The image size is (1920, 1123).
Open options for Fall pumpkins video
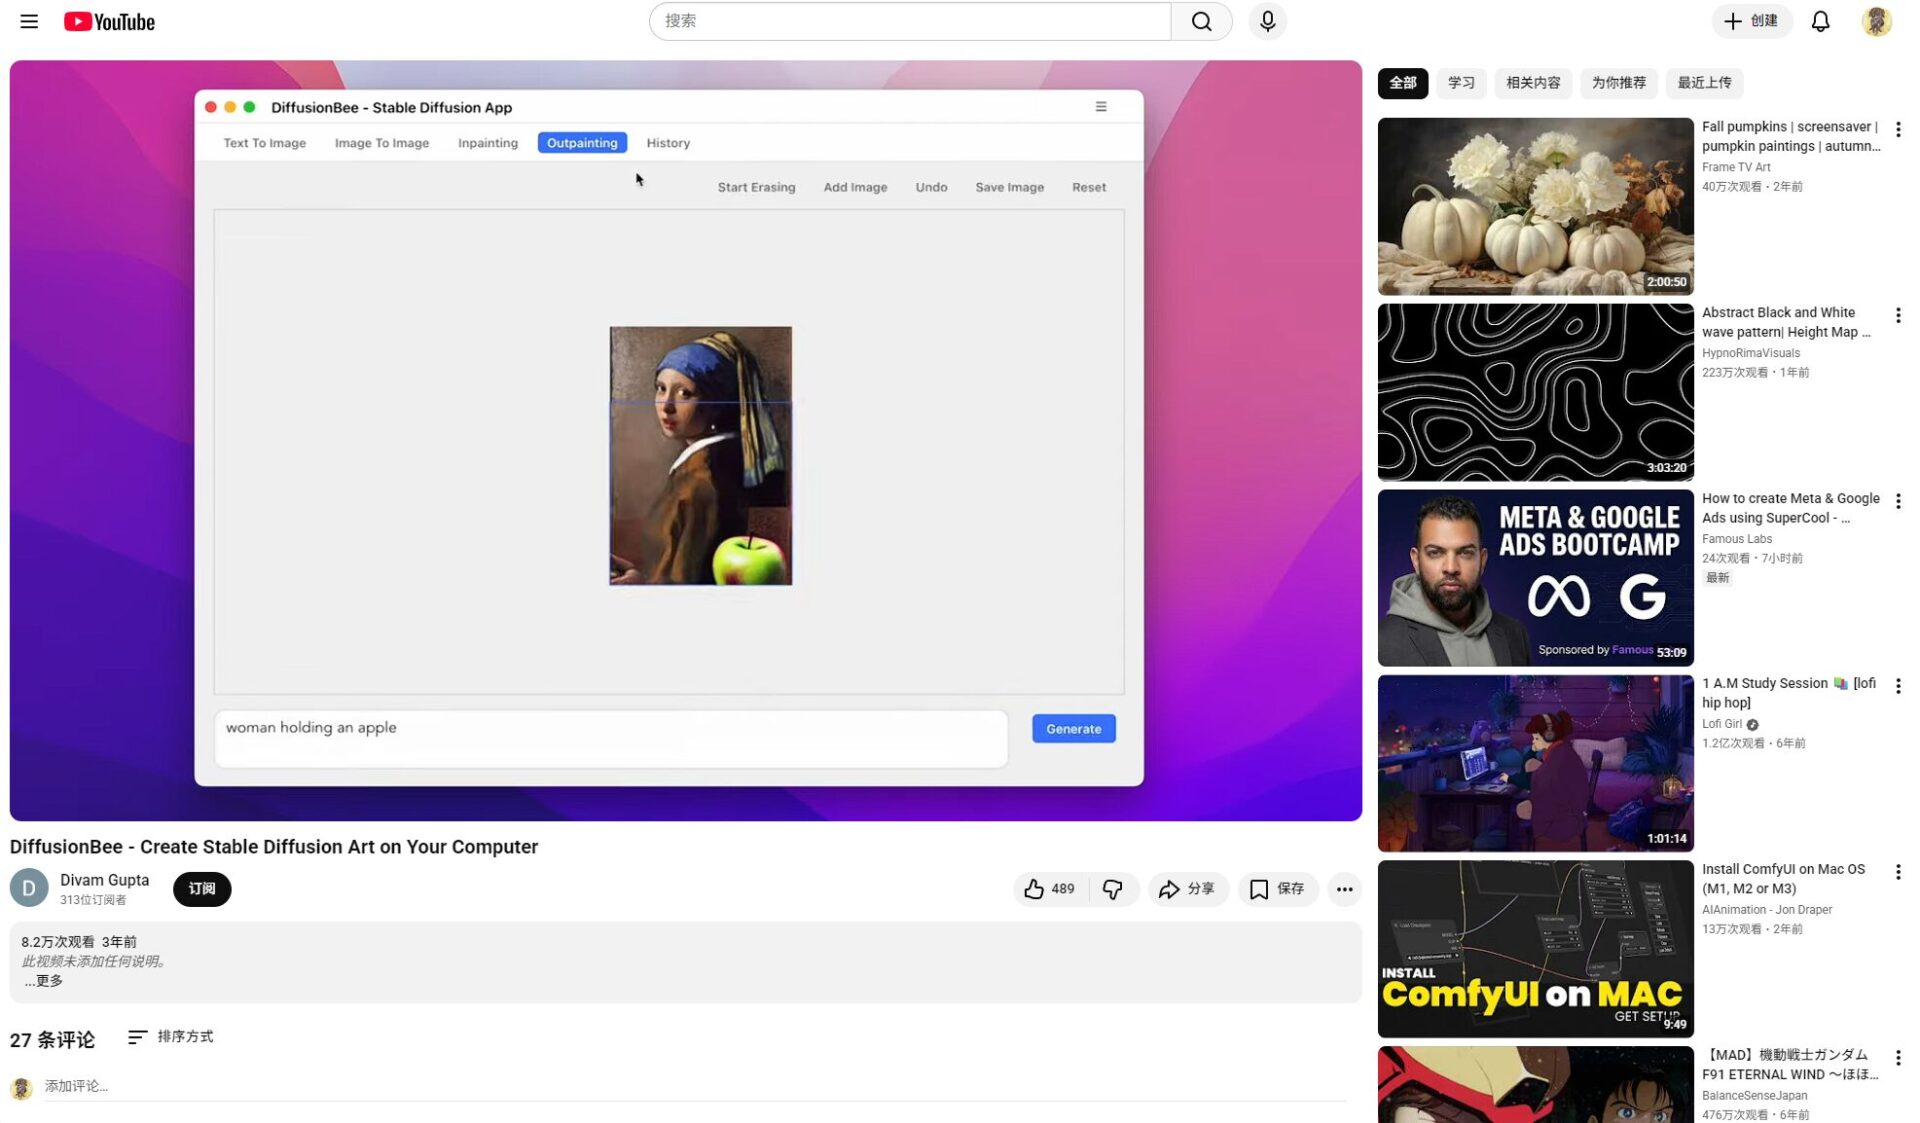tap(1897, 129)
